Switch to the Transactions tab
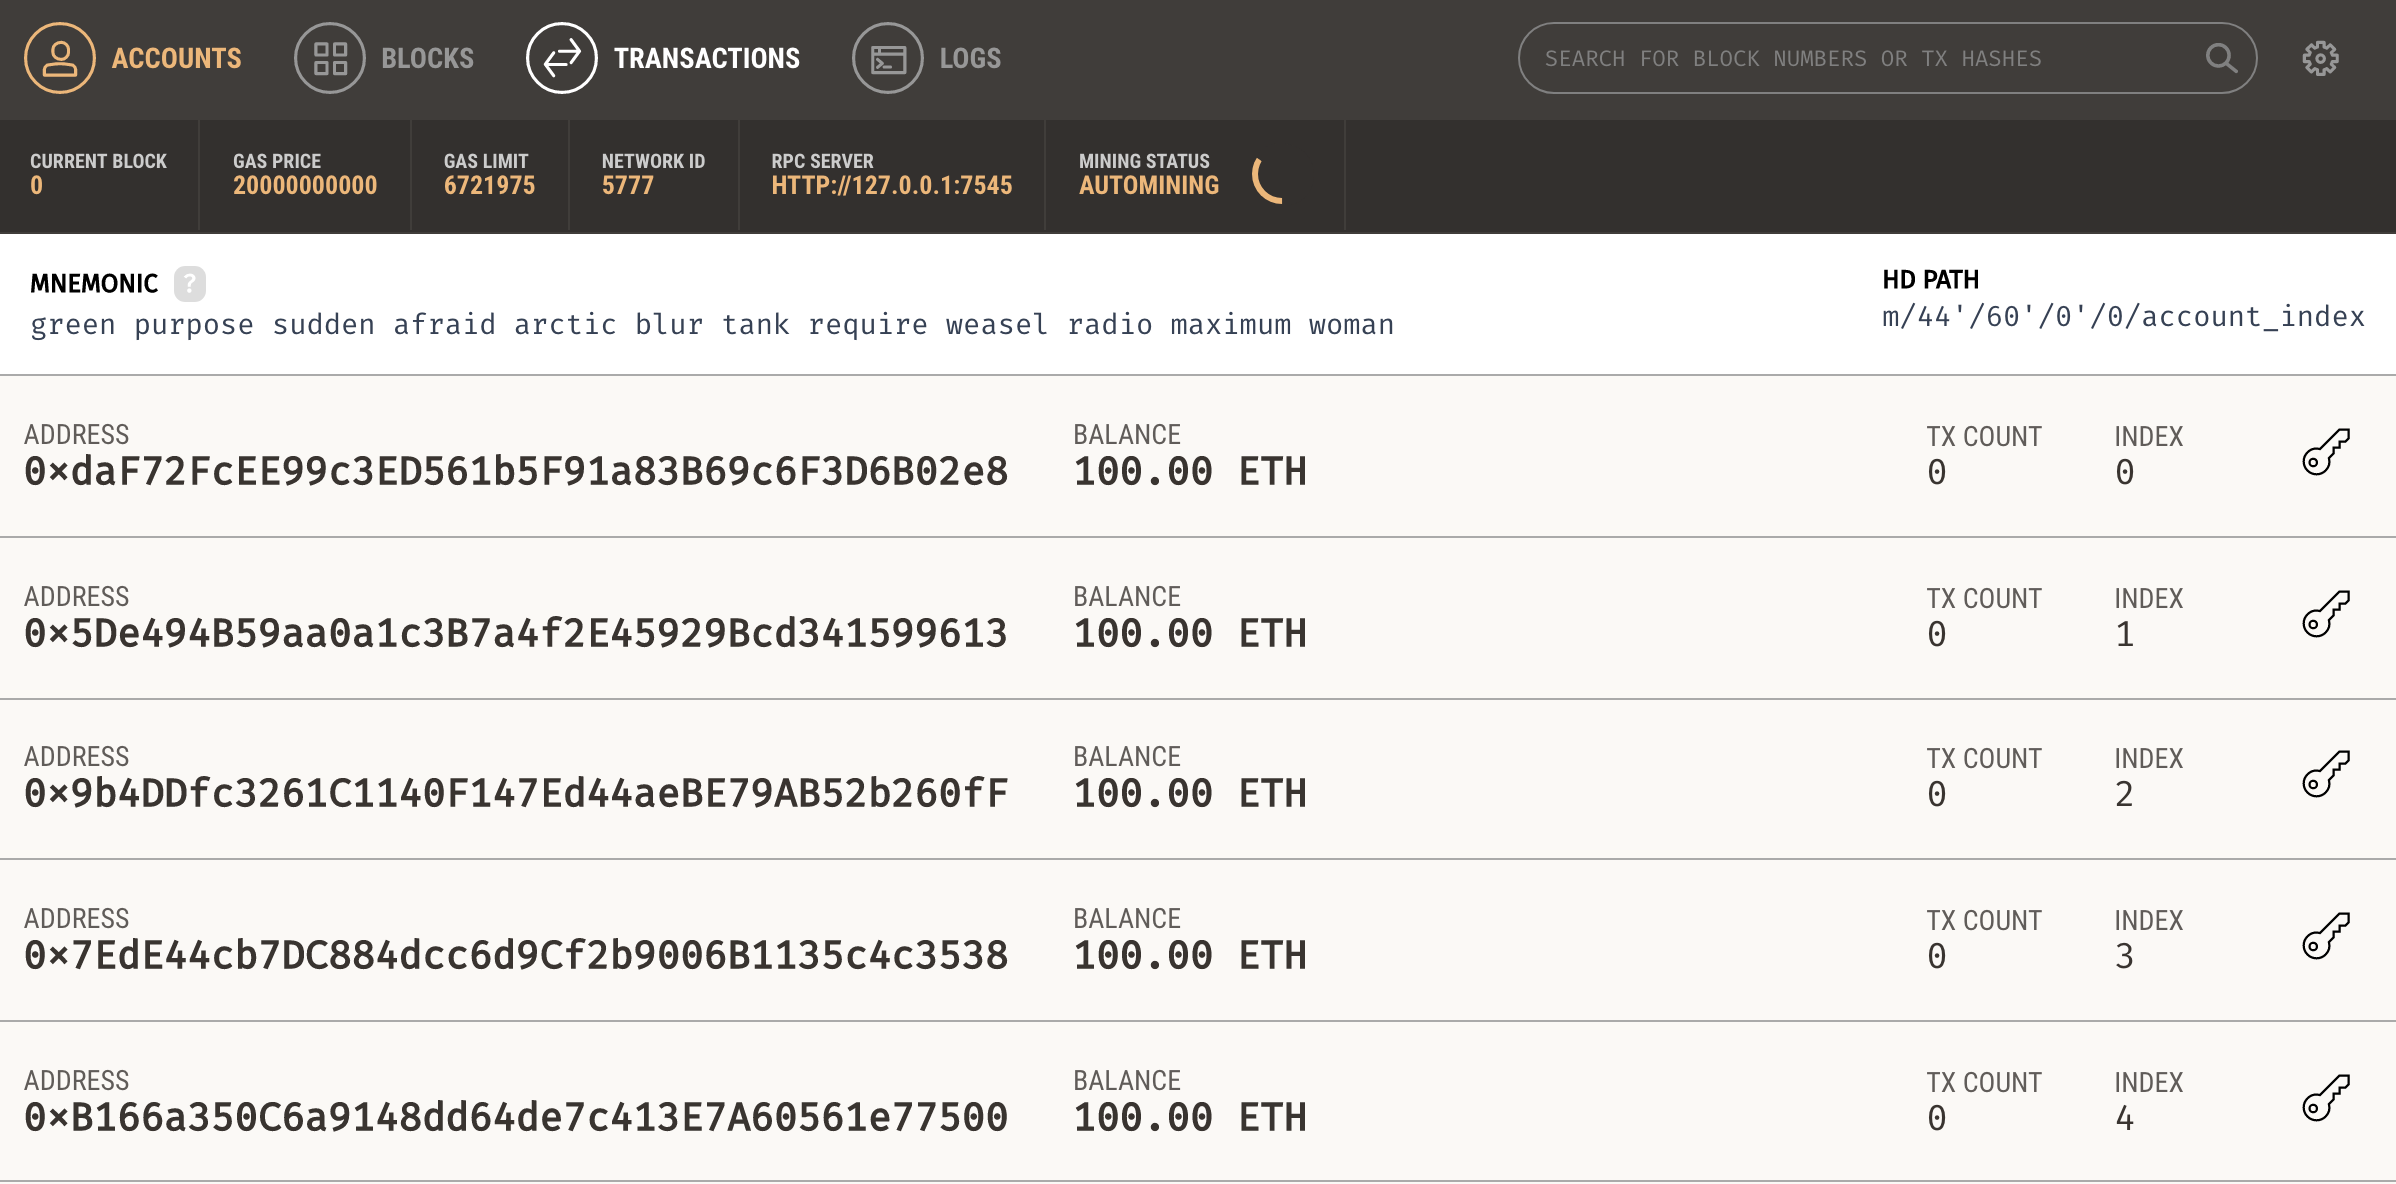Screen dimensions: 2396x1184 [x=708, y=57]
